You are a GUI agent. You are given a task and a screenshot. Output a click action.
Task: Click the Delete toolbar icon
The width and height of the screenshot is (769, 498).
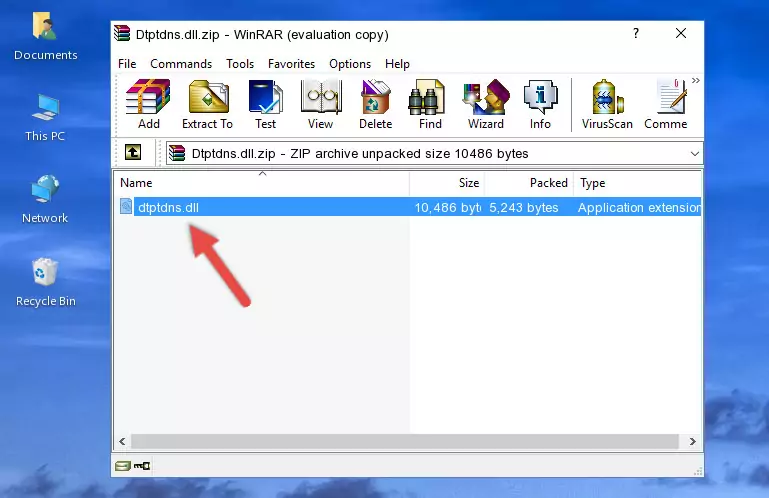click(x=375, y=104)
